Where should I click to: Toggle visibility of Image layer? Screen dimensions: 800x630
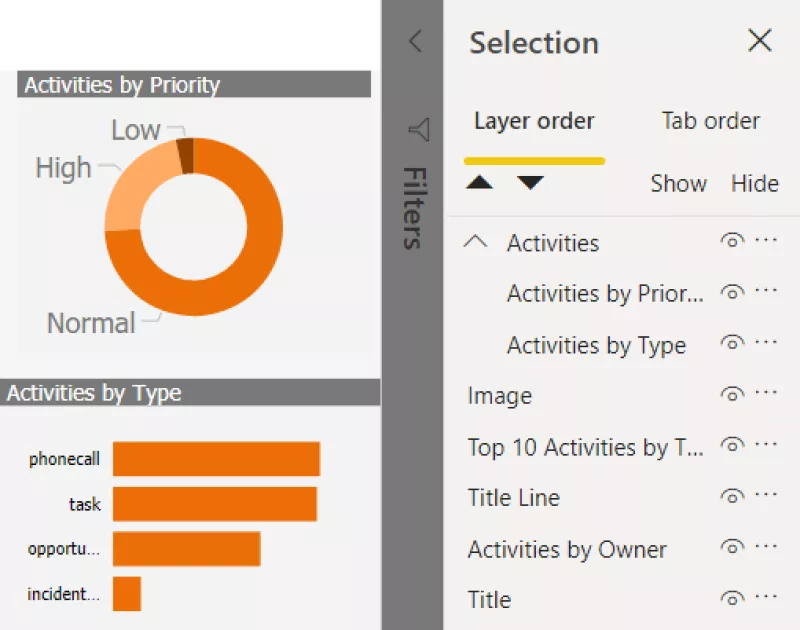pyautogui.click(x=732, y=395)
